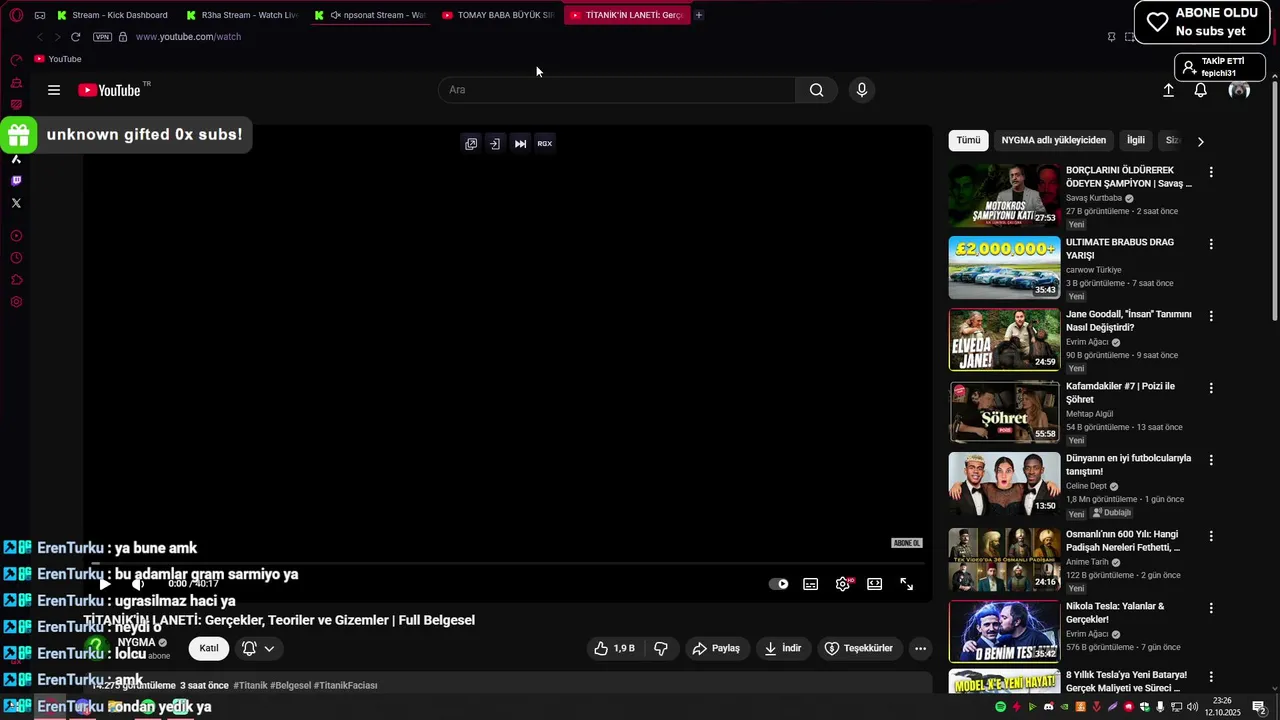
Task: Open the three-dot more actions under video
Action: click(921, 648)
